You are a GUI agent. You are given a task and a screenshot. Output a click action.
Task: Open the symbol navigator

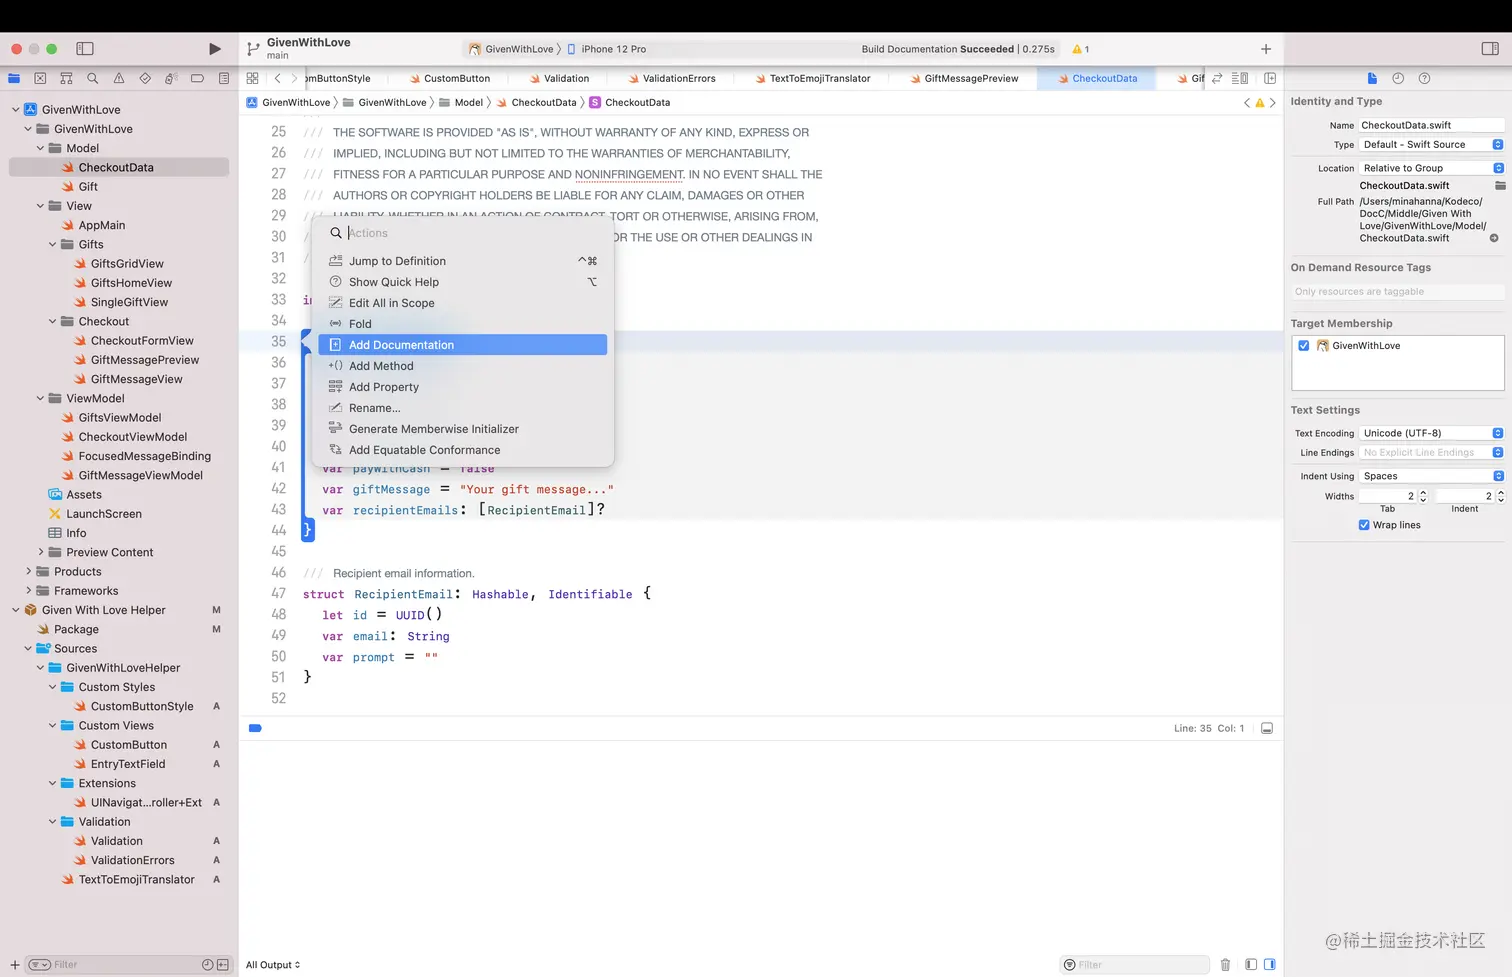pos(66,78)
